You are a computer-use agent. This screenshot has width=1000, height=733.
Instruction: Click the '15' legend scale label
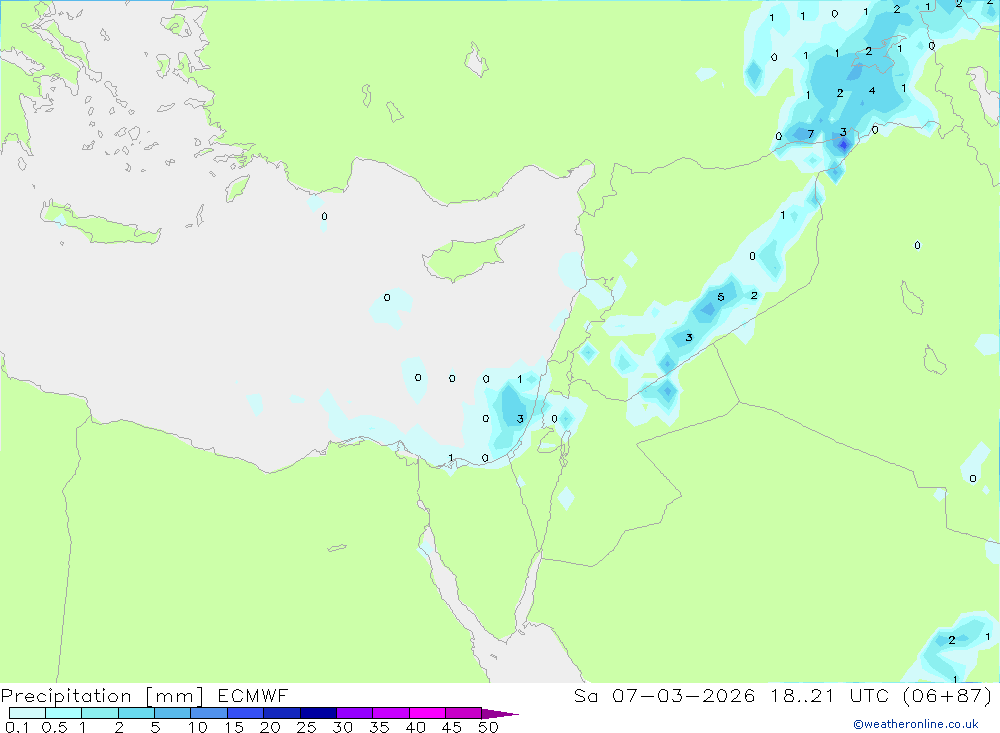click(234, 727)
